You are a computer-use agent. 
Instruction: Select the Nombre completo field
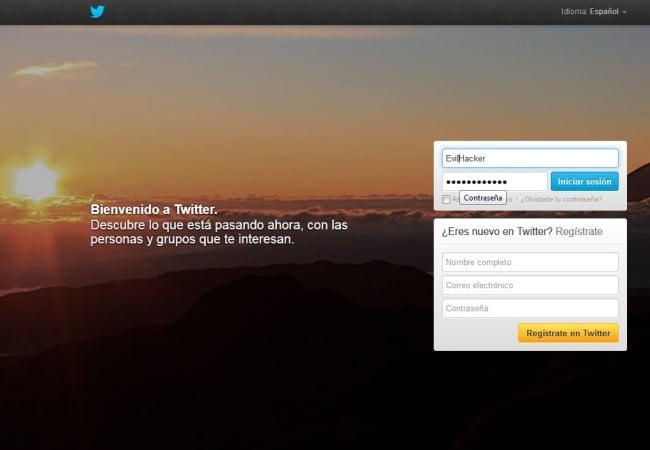click(530, 262)
